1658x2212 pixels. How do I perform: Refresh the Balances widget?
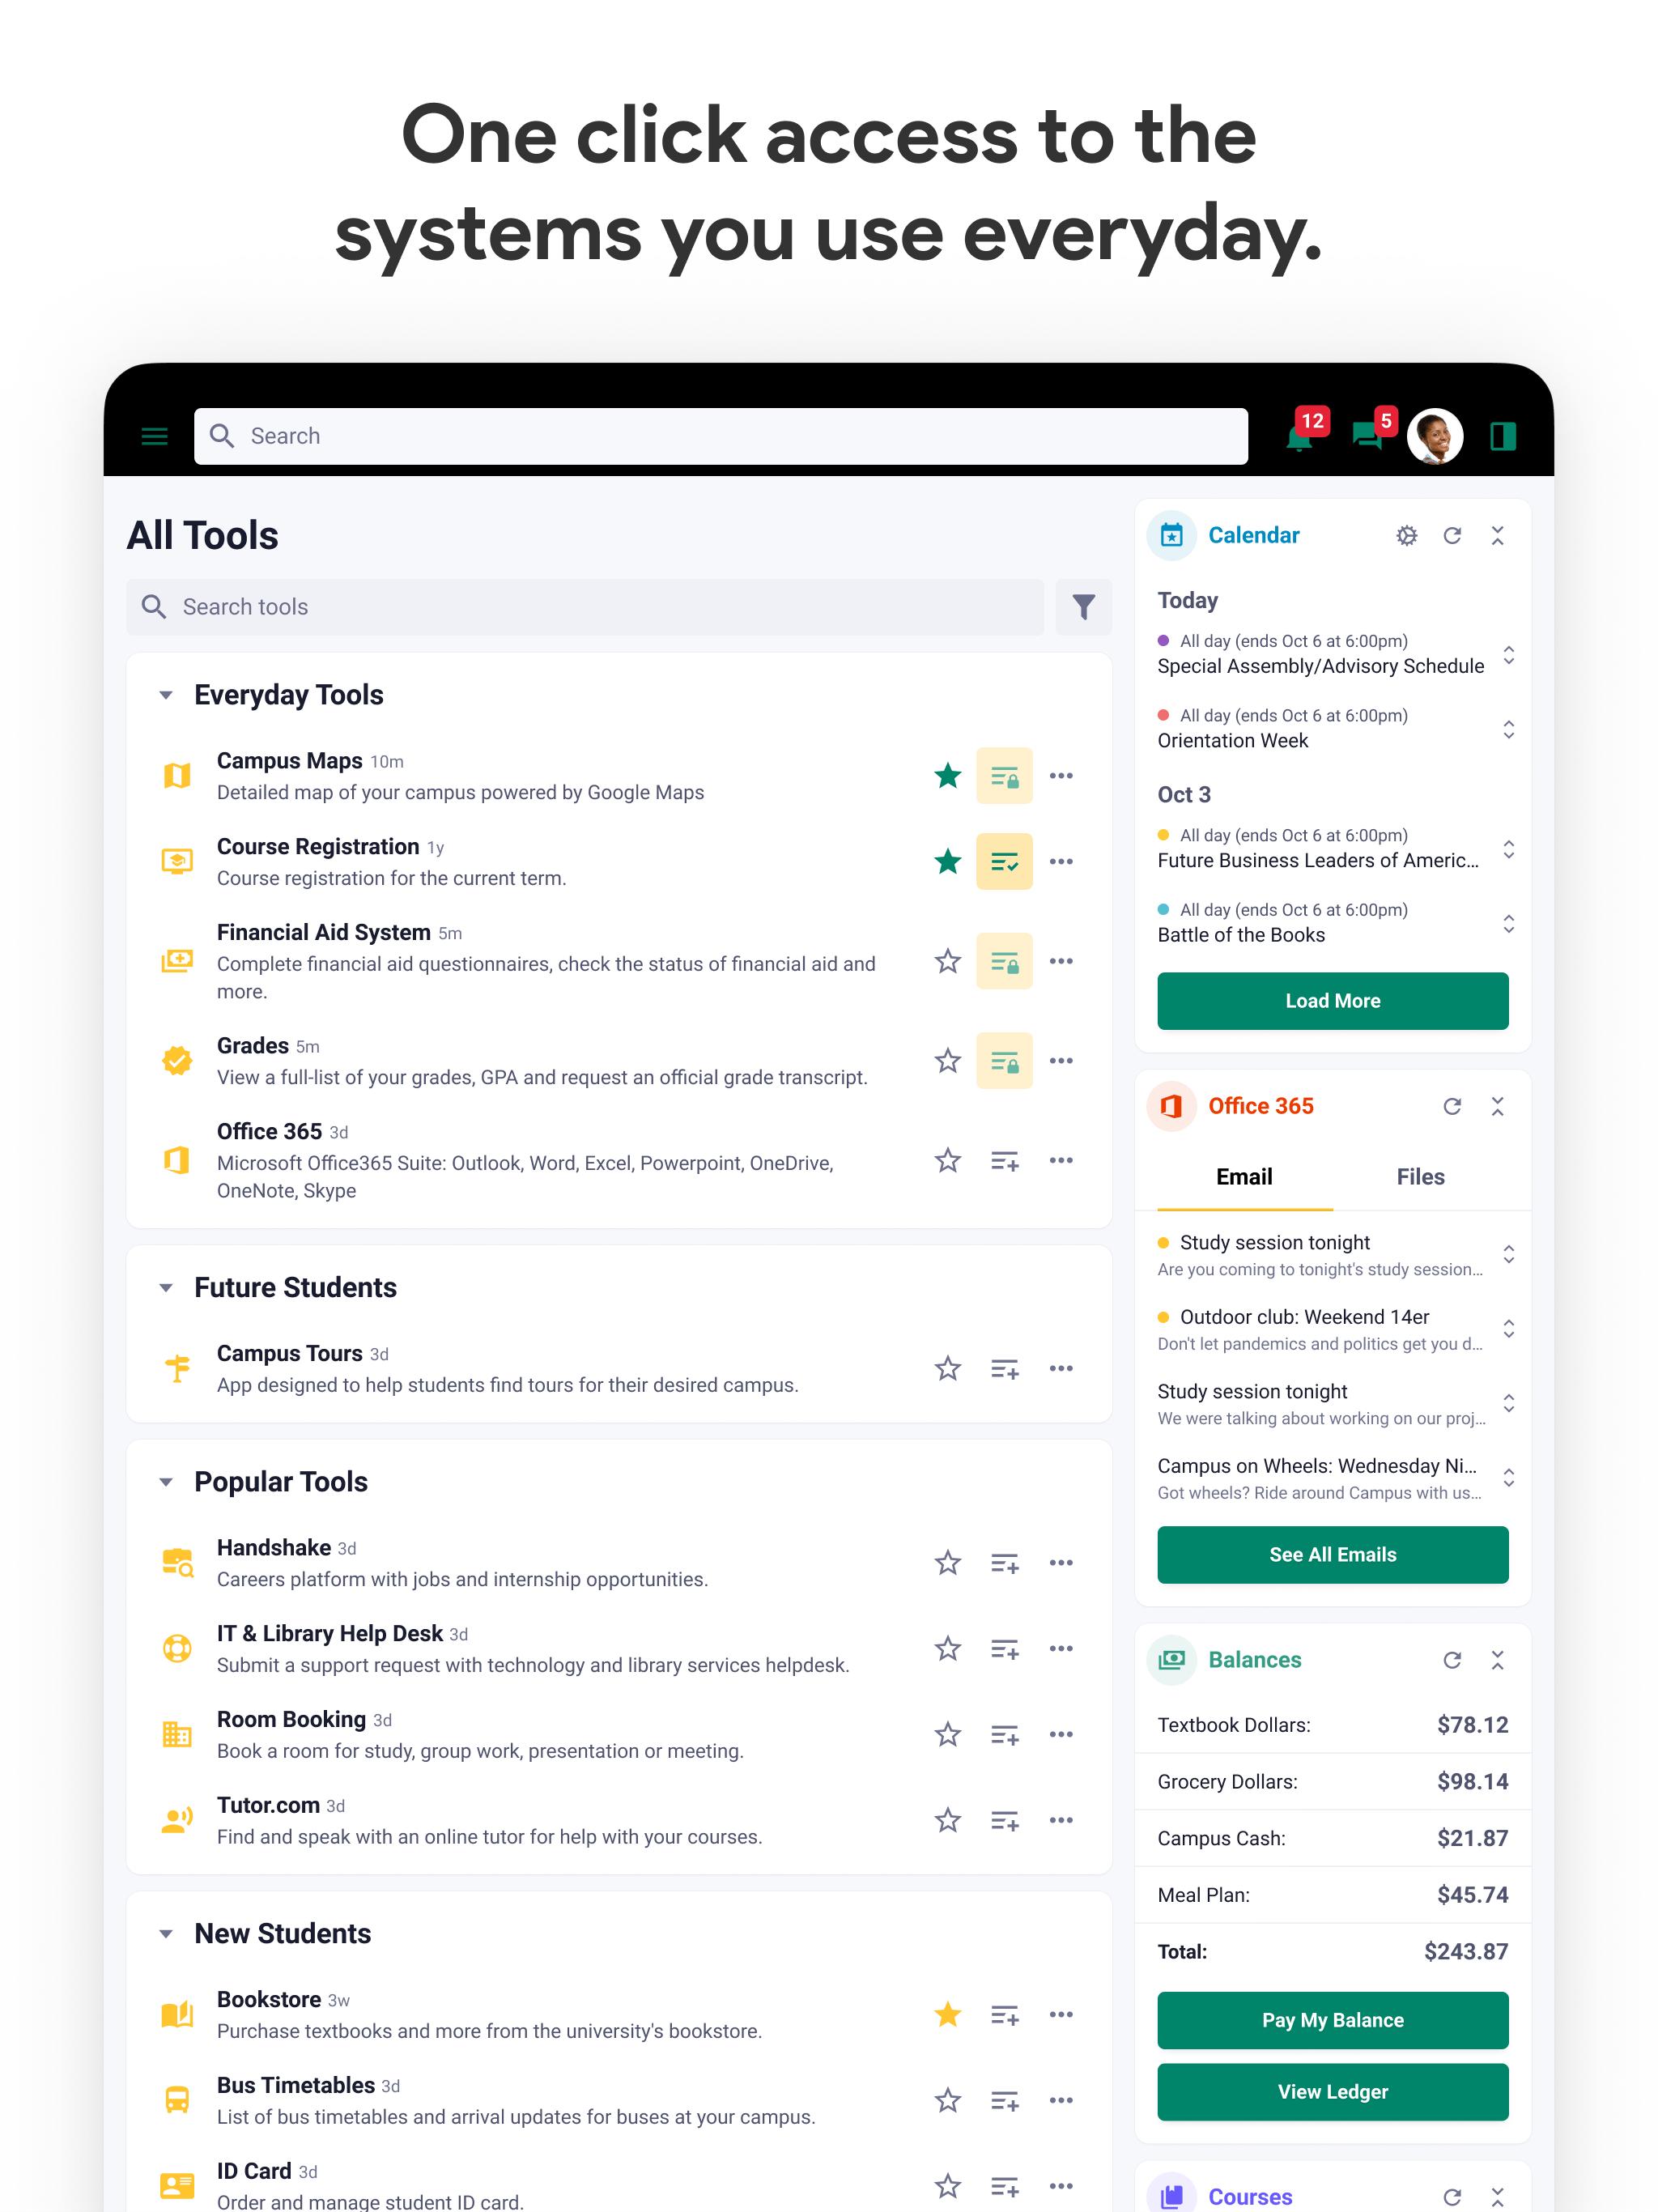click(1452, 1660)
